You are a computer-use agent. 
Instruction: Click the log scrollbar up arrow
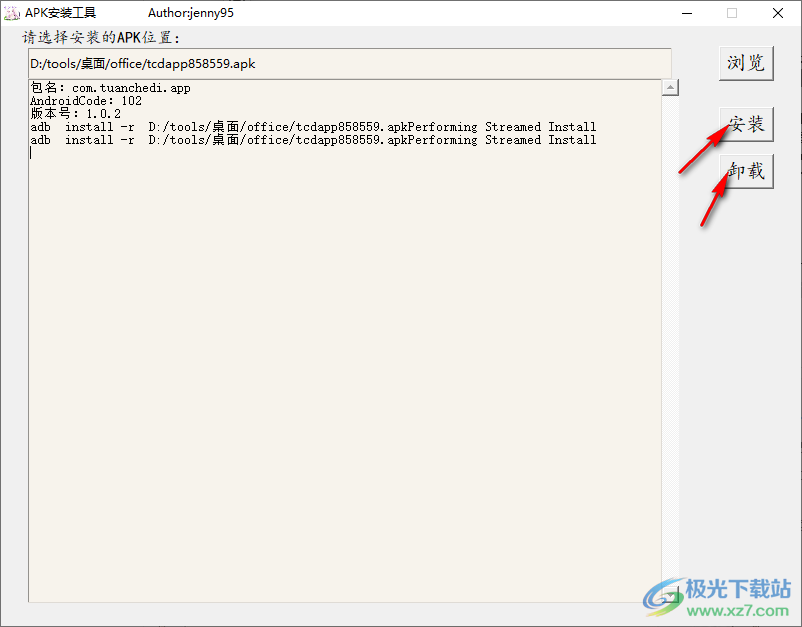(670, 87)
